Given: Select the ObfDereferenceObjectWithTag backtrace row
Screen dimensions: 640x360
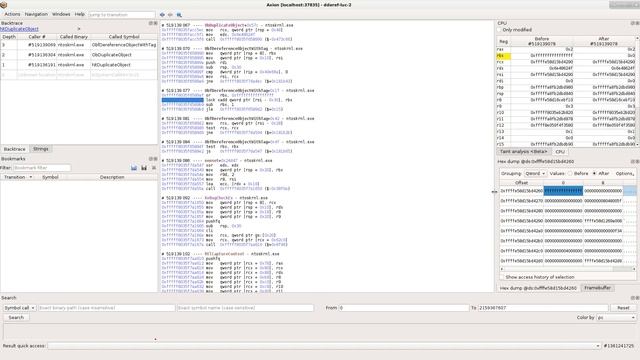Looking at the screenshot, I should (x=79, y=45).
